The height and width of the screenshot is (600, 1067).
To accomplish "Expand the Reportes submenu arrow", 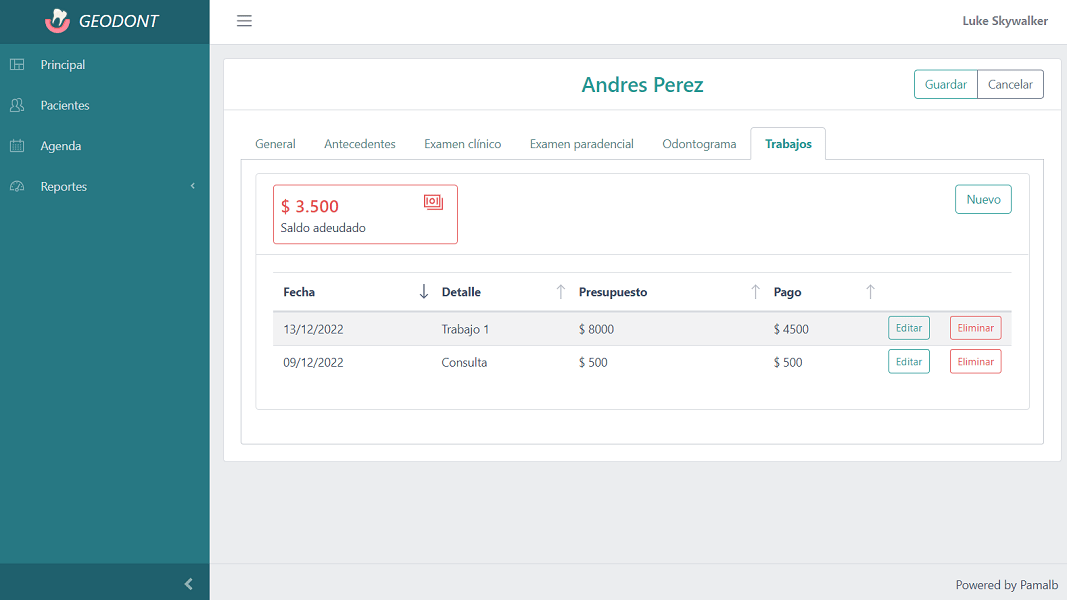I will pos(192,187).
